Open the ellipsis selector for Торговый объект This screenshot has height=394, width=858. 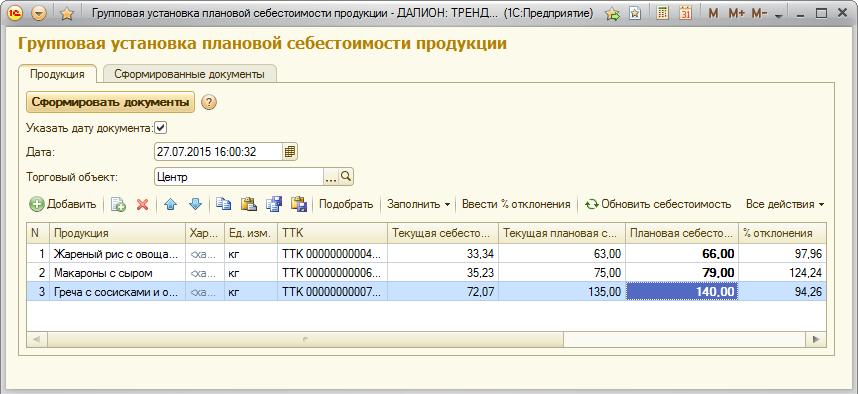[x=332, y=177]
